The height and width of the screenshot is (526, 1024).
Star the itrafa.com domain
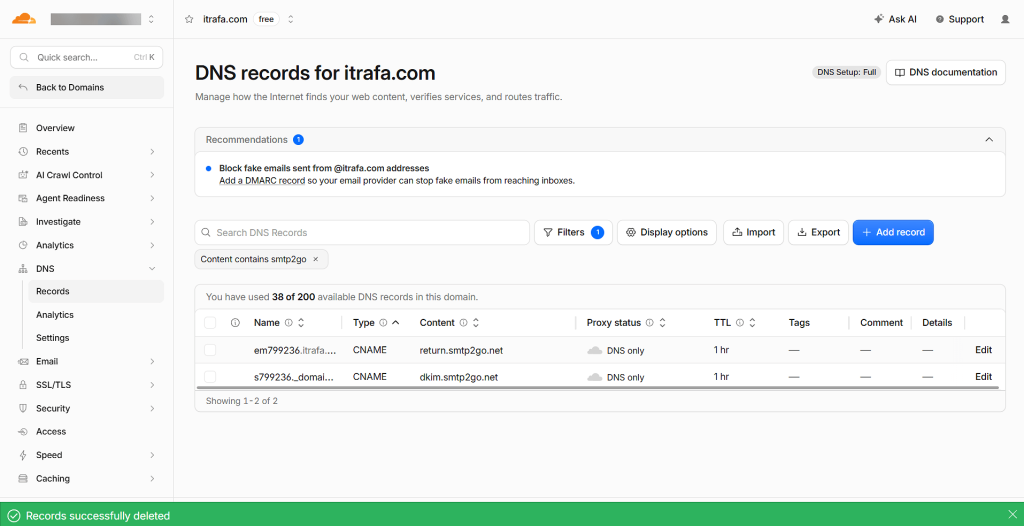tap(189, 20)
